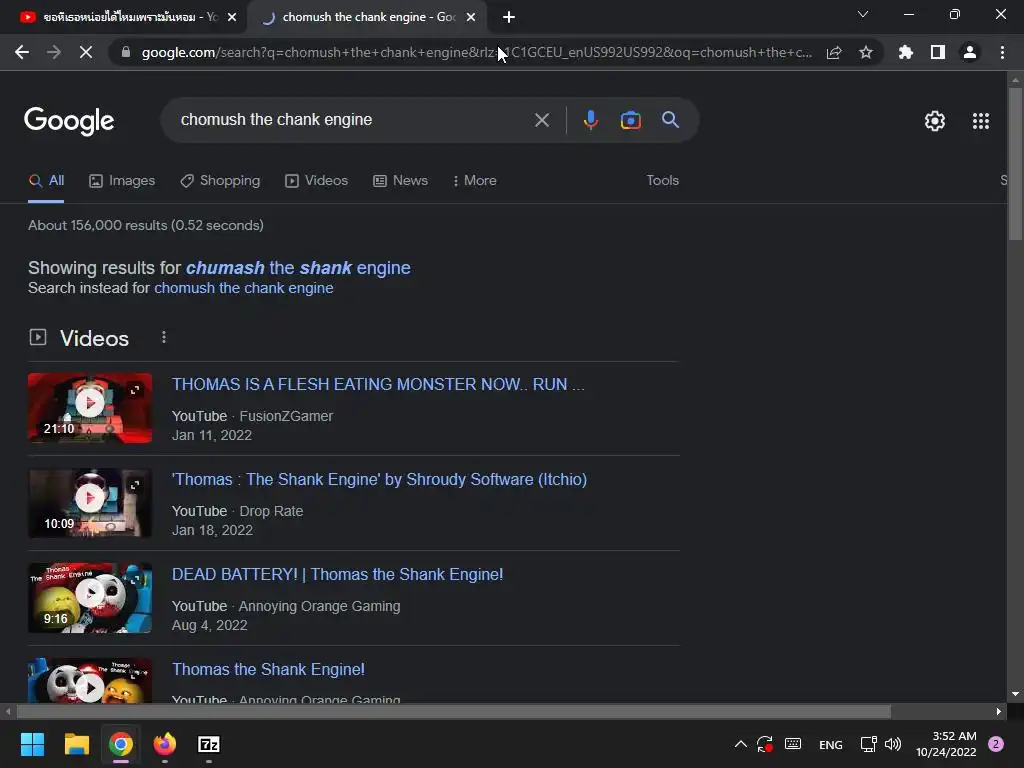Switch to the Videos tab
The image size is (1024, 768).
pyautogui.click(x=317, y=181)
